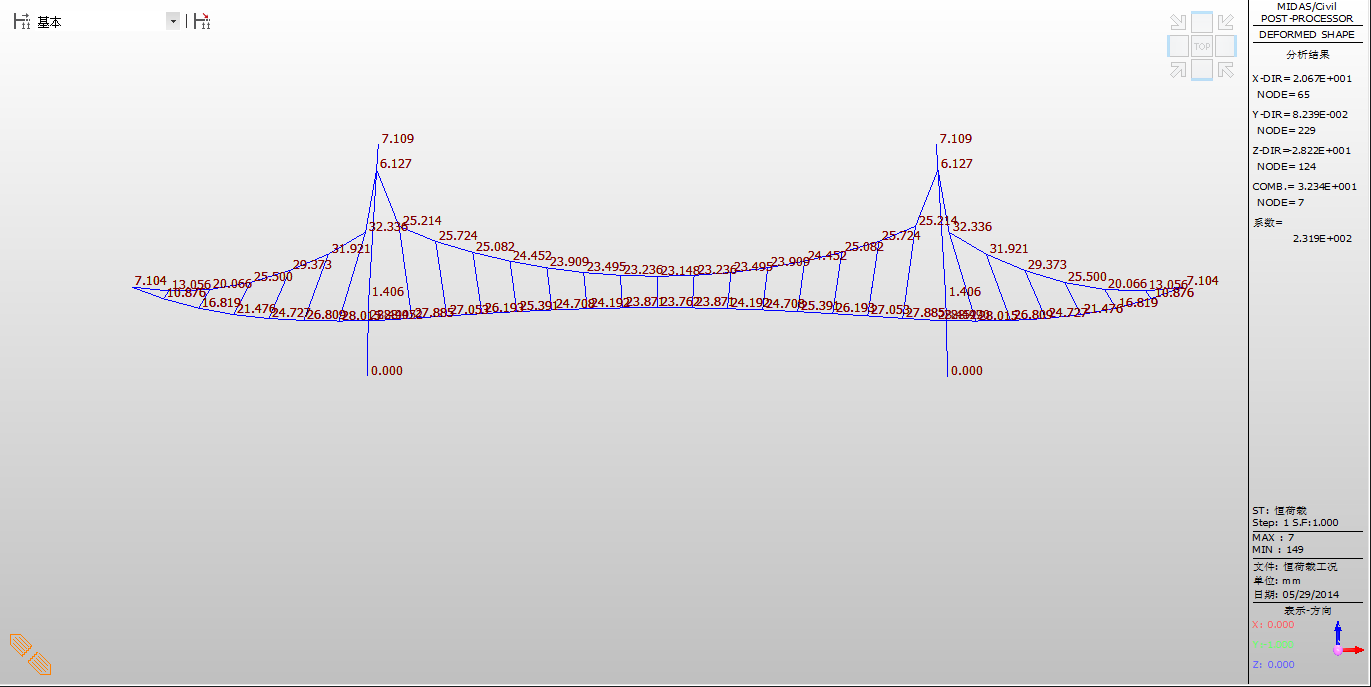
Task: Open the 基本 stage dropdown arrow
Action: coord(173,21)
